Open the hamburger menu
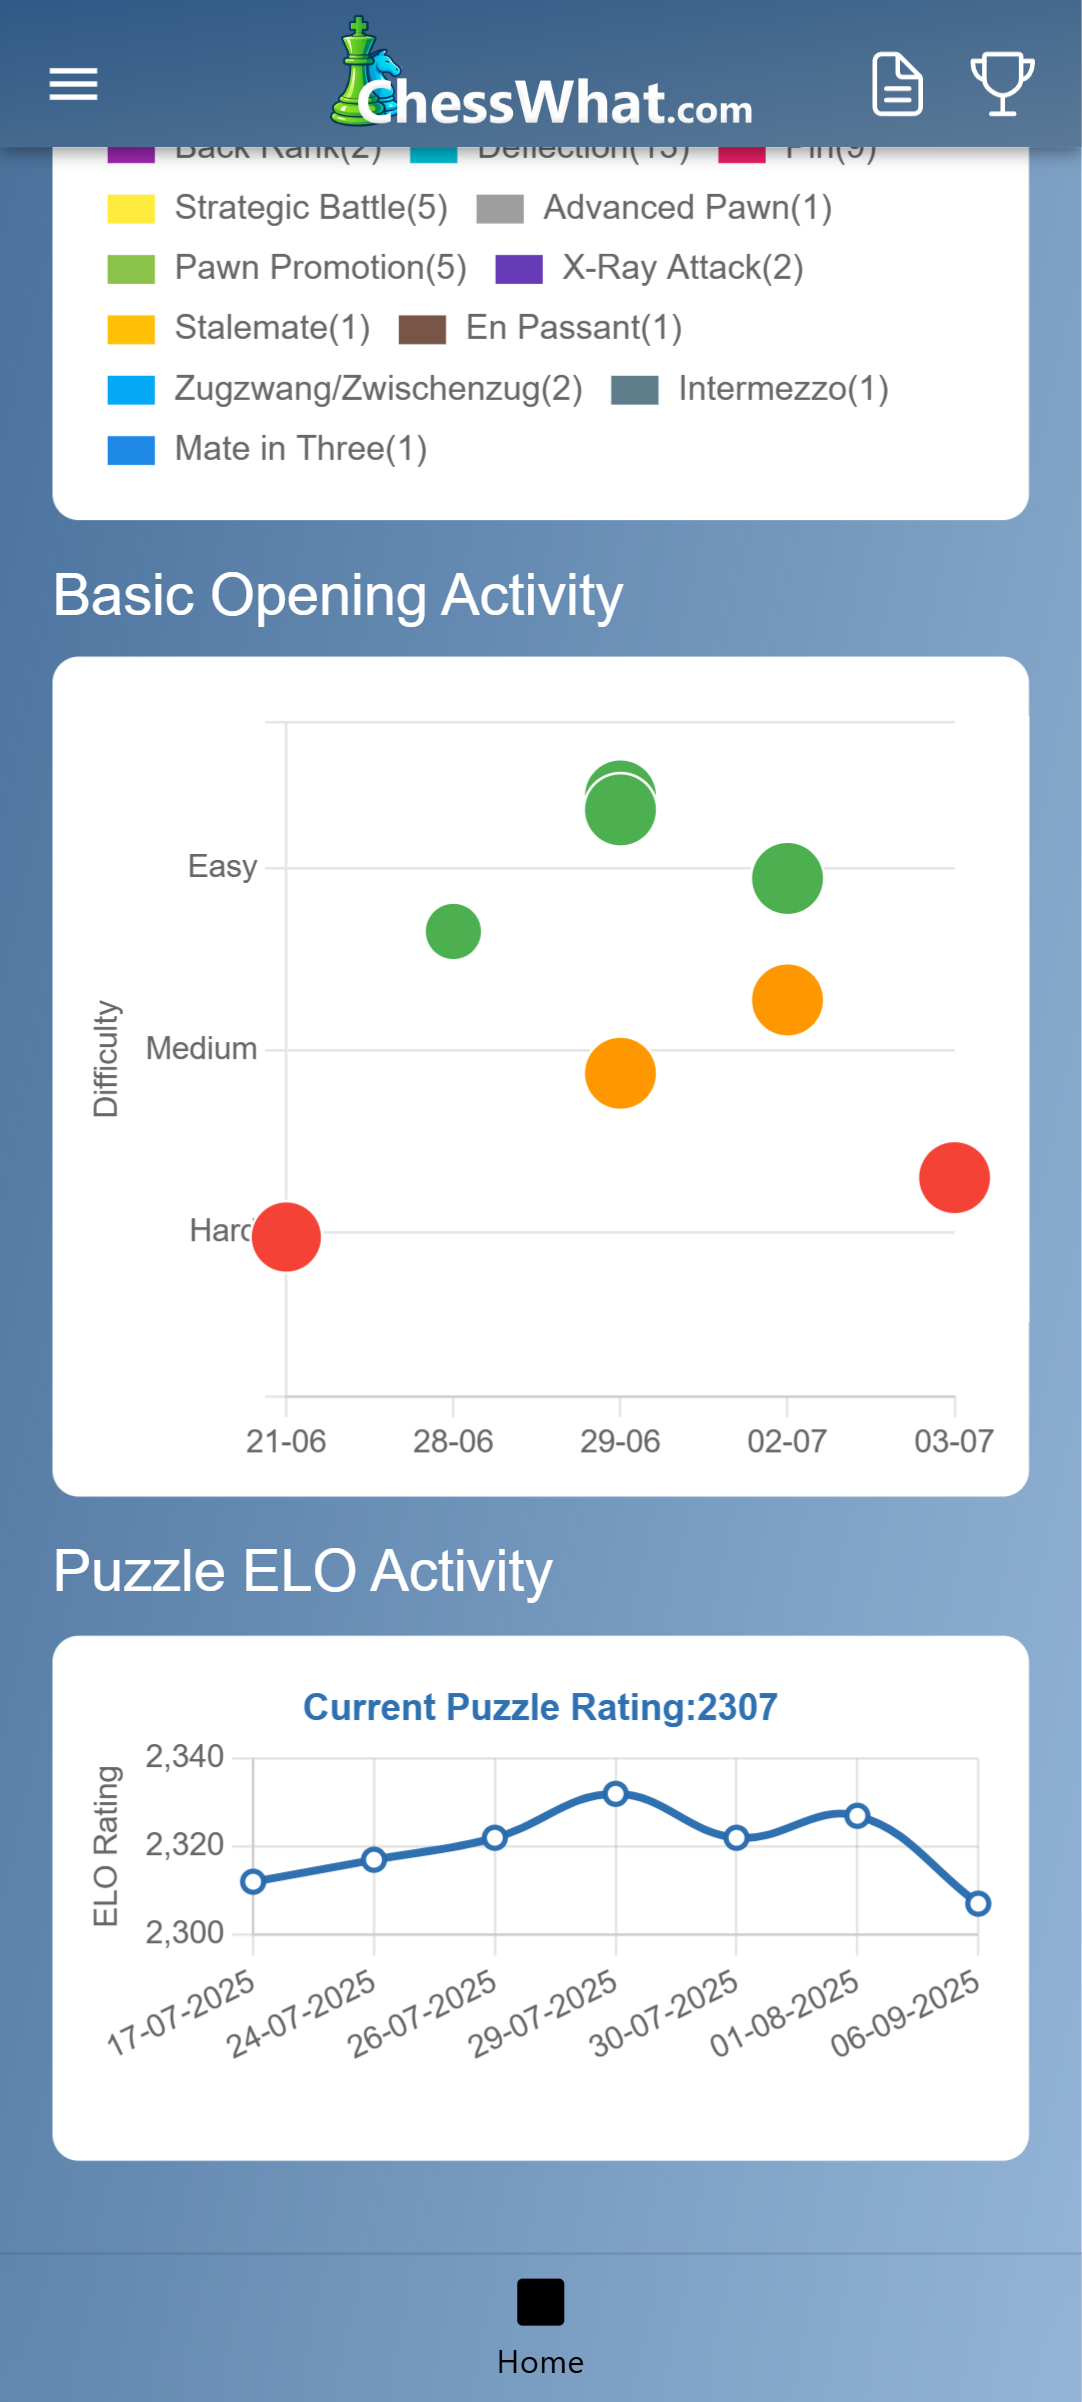 click(x=74, y=84)
